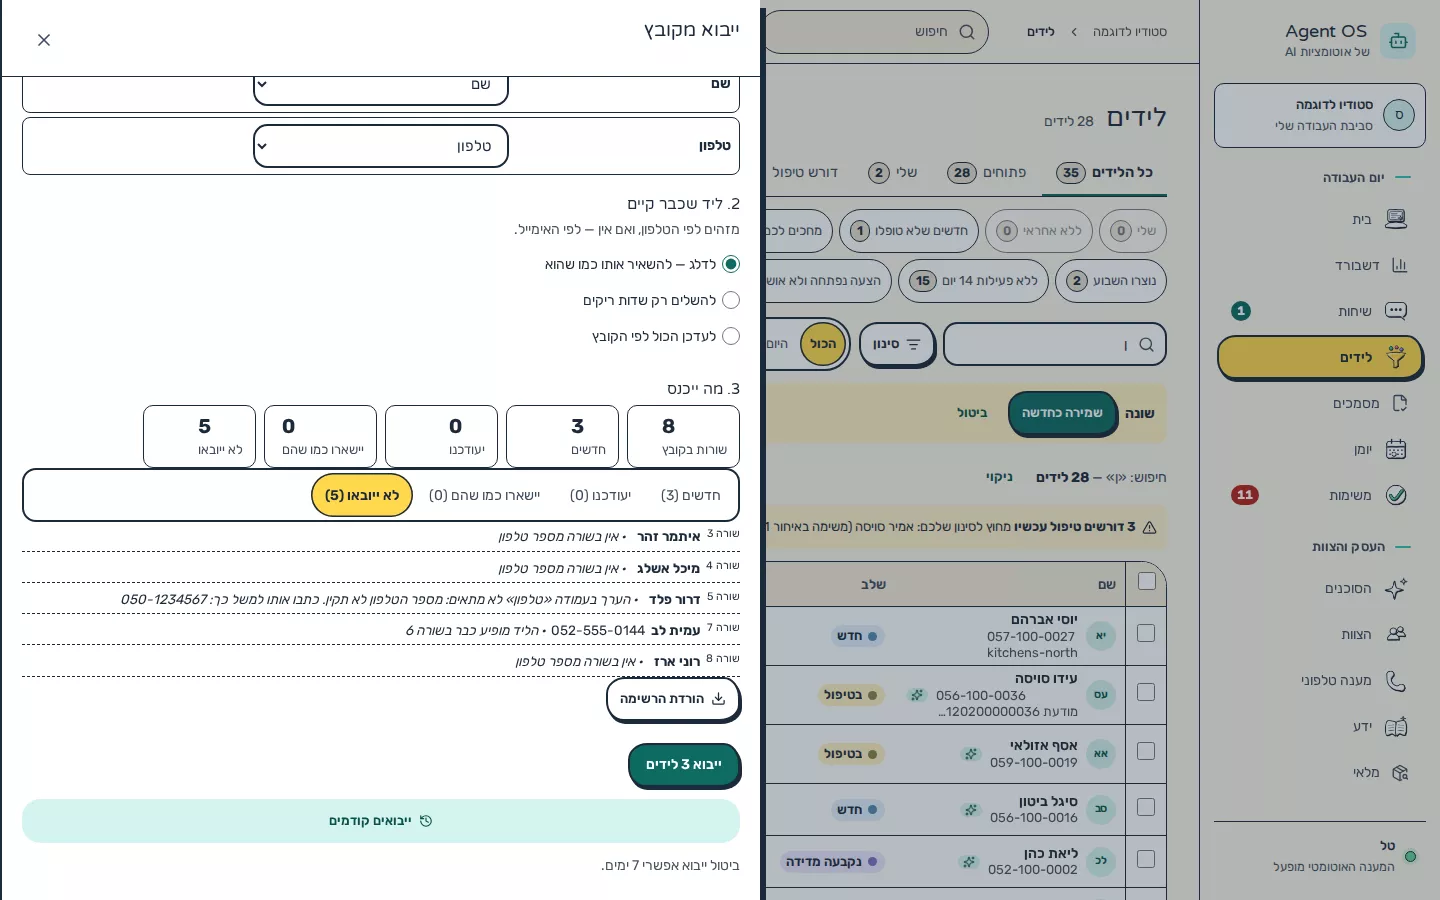Viewport: 1440px width, 900px height.
Task: Select the פתוחים 28 leads tab
Action: (x=987, y=173)
